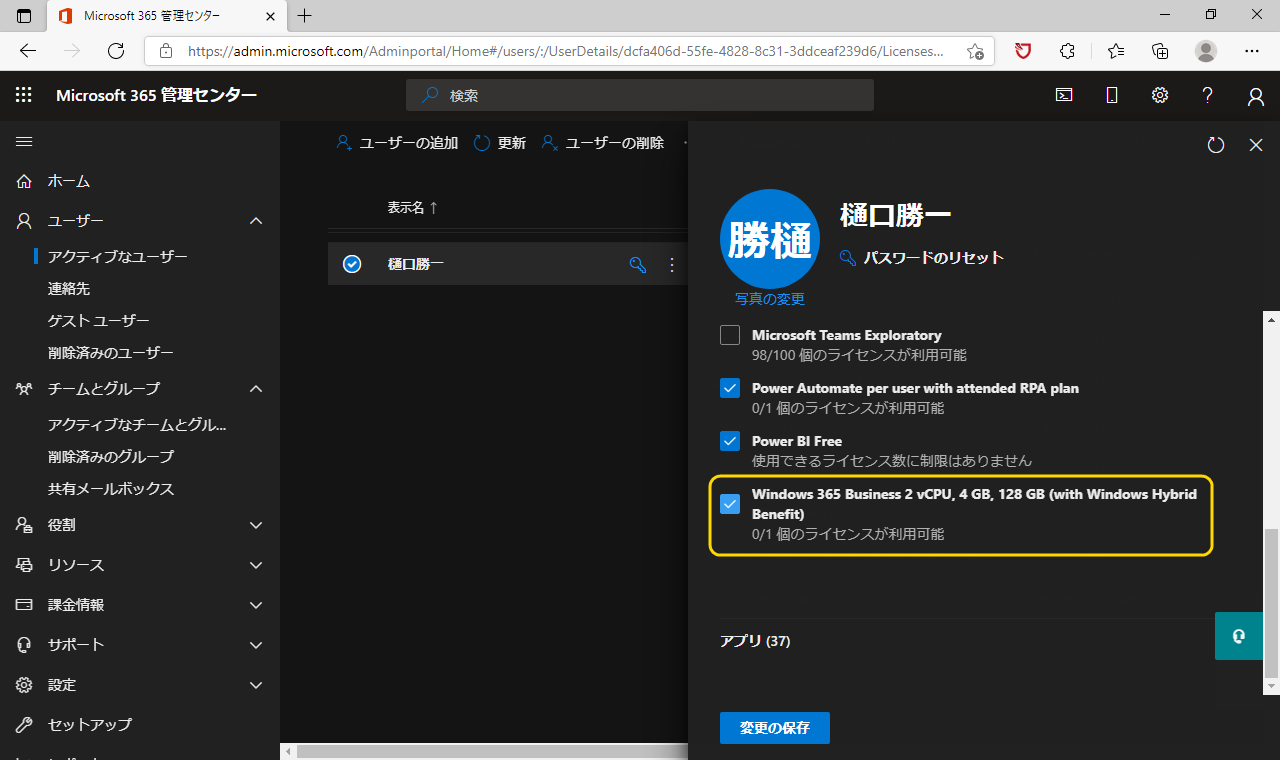Viewport: 1280px width, 760px height.
Task: Open a new browser tab
Action: [305, 16]
